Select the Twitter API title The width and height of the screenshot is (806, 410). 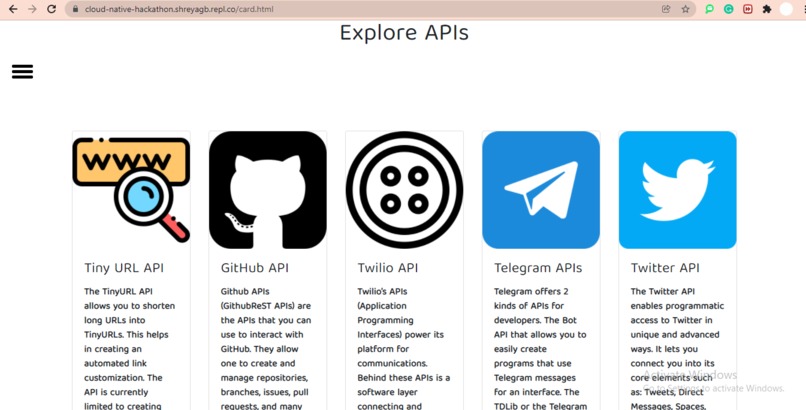[x=665, y=268]
